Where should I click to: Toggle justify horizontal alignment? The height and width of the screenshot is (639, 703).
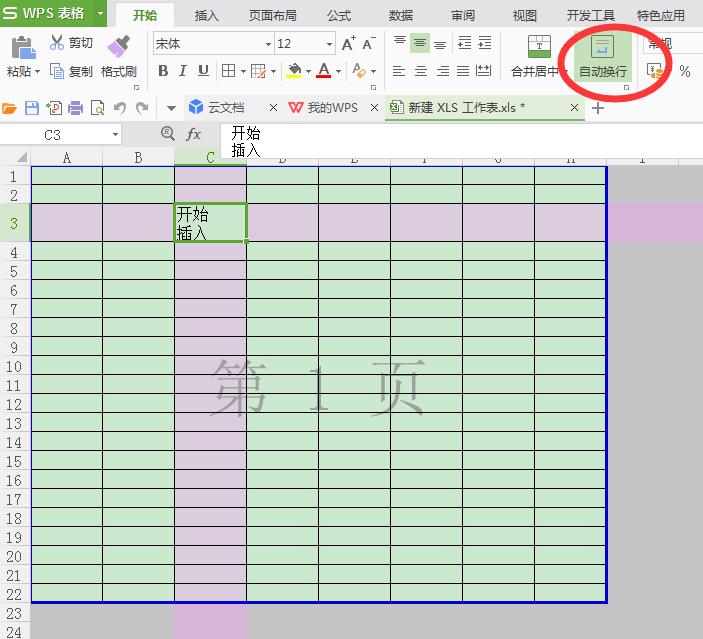[463, 71]
